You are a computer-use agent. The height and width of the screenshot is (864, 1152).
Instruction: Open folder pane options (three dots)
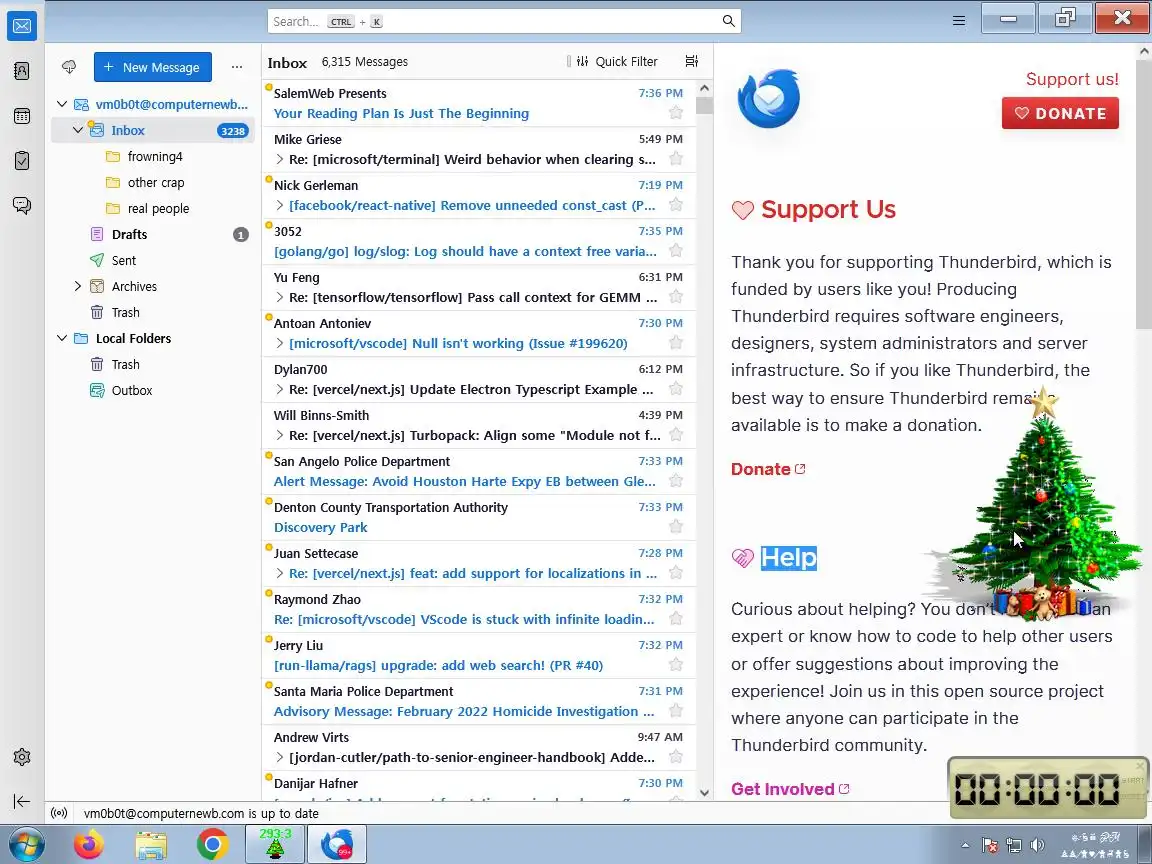click(x=237, y=67)
